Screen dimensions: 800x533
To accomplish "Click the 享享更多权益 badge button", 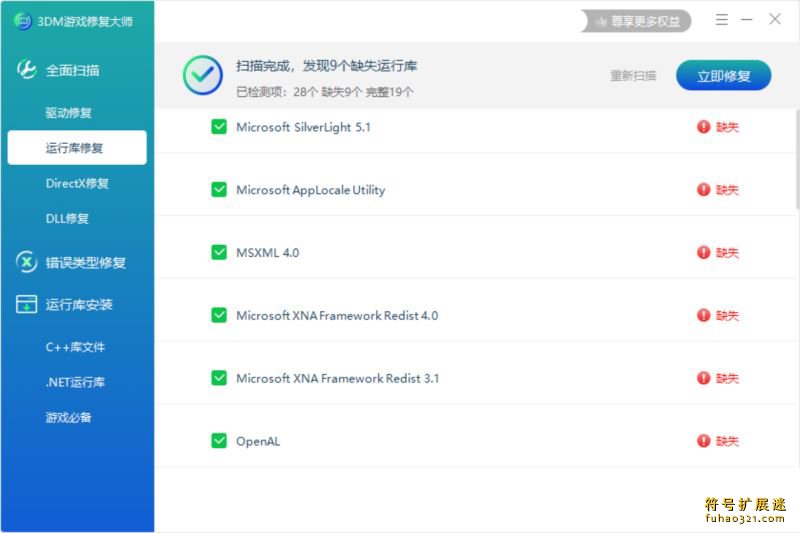I will [x=636, y=21].
